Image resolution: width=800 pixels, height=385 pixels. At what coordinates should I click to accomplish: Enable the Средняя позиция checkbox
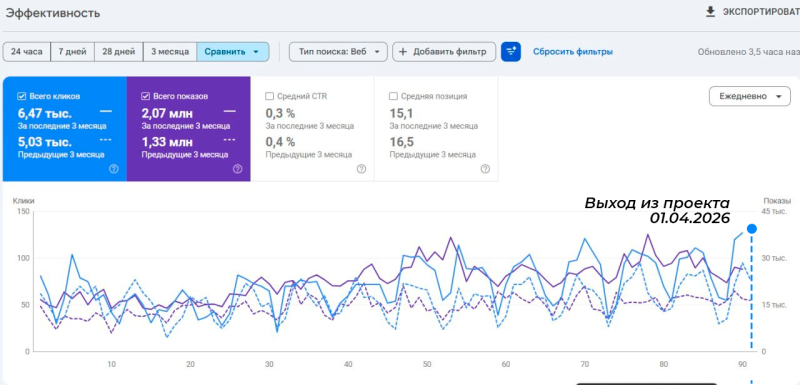click(393, 96)
